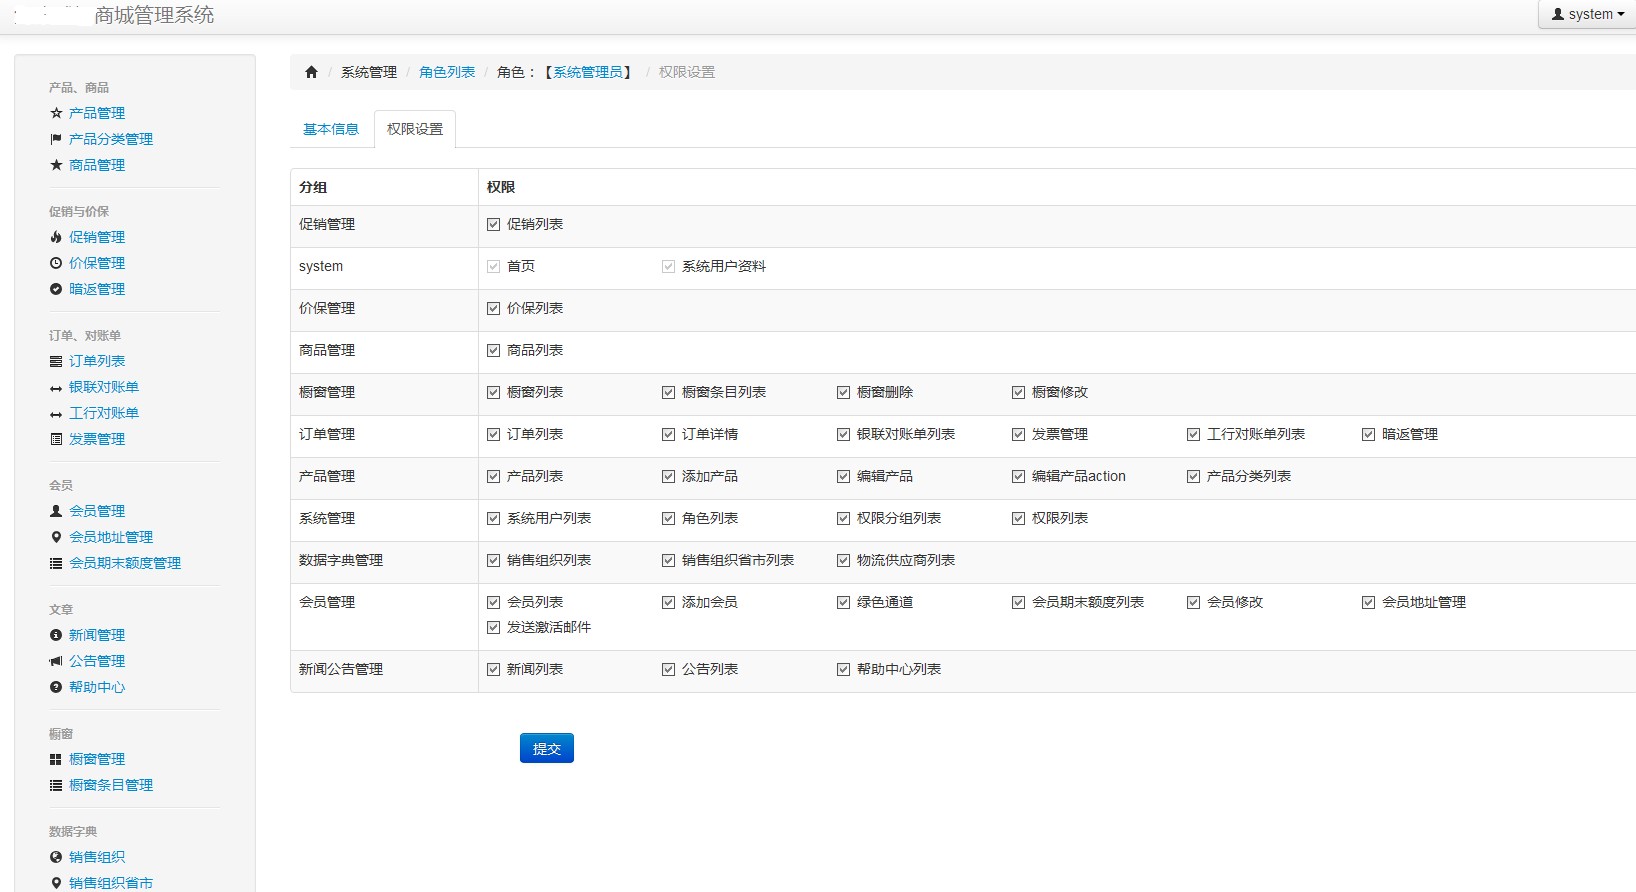Viewport: 1636px width, 892px height.
Task: Click arrows icon beside 工行对账单
Action: click(x=56, y=414)
